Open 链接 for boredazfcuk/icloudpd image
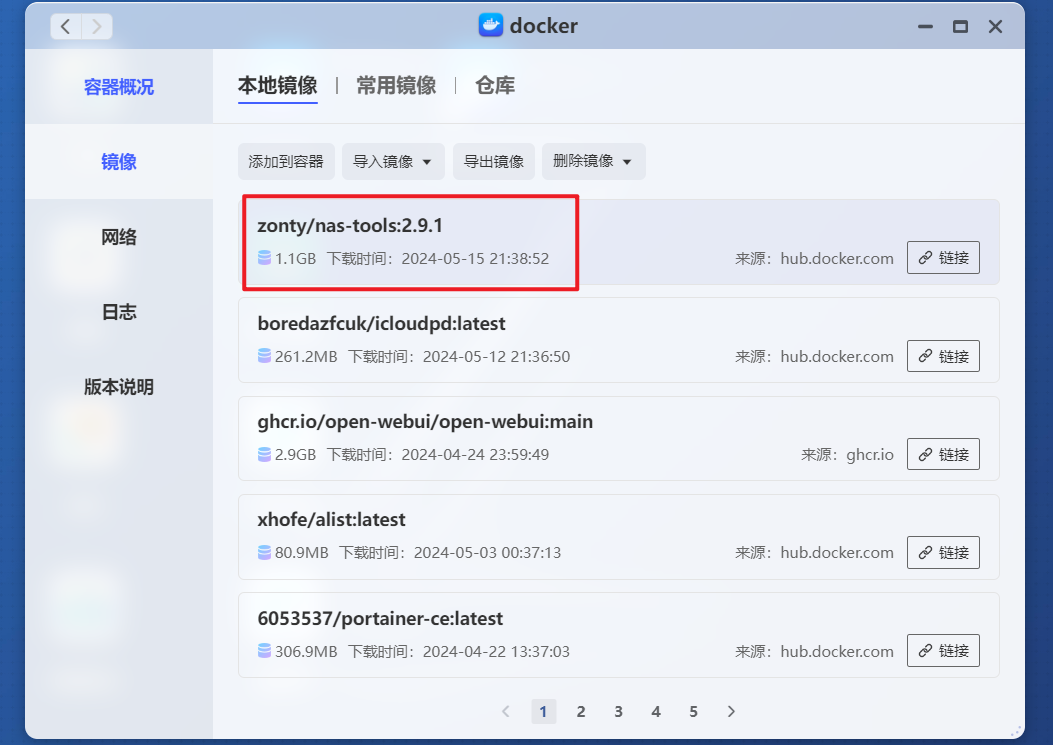The image size is (1053, 745). 943,356
